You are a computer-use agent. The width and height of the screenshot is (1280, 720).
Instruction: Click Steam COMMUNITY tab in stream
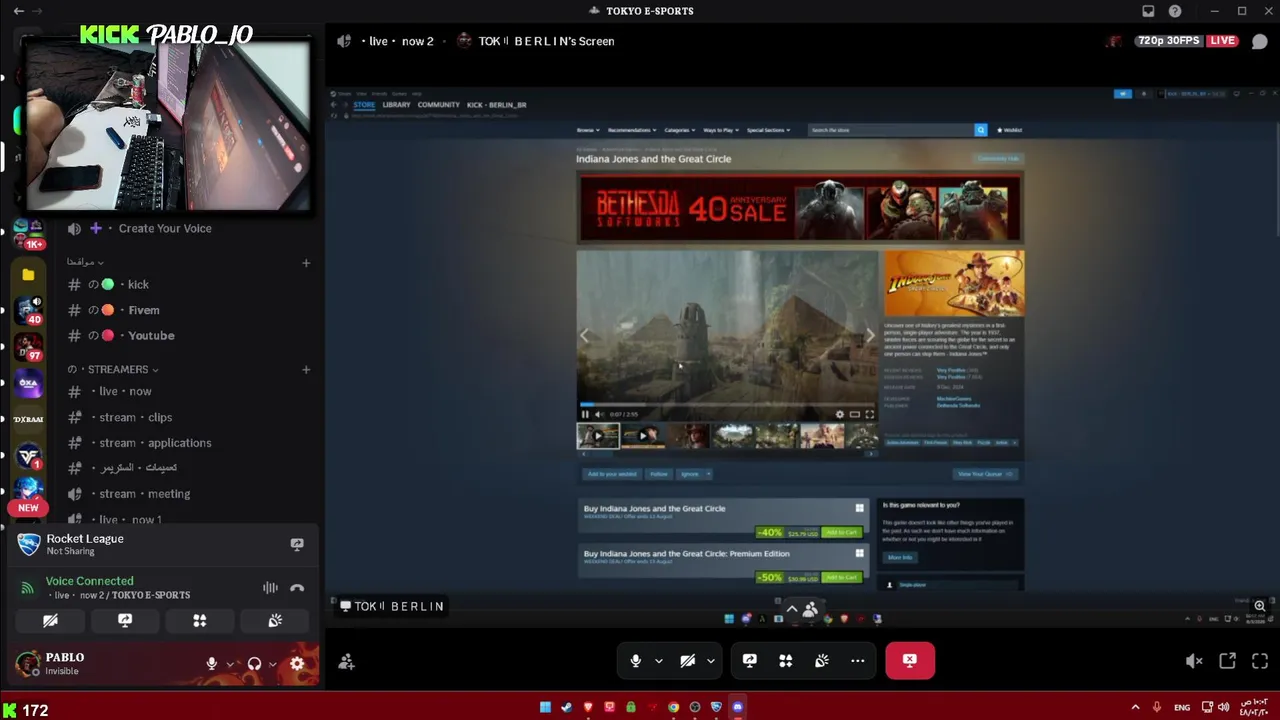click(x=439, y=105)
